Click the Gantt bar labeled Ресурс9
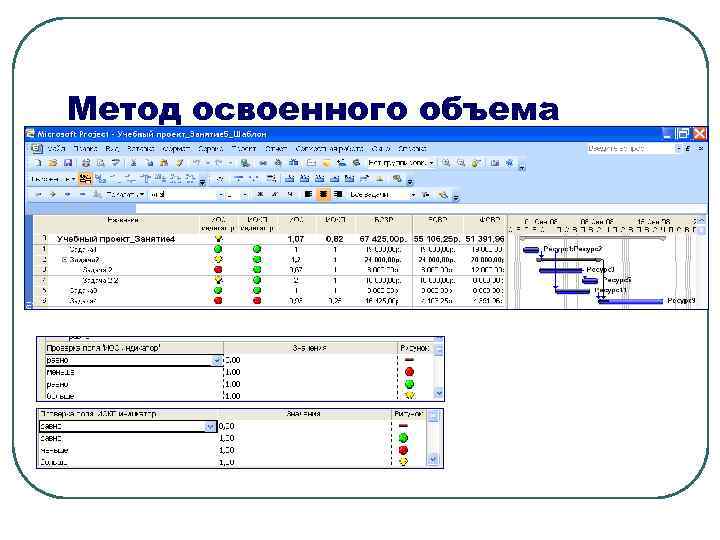 (631, 301)
